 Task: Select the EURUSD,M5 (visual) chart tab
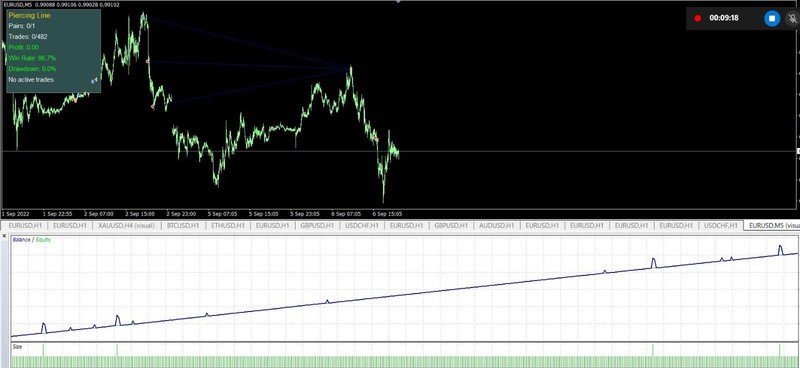[x=771, y=225]
